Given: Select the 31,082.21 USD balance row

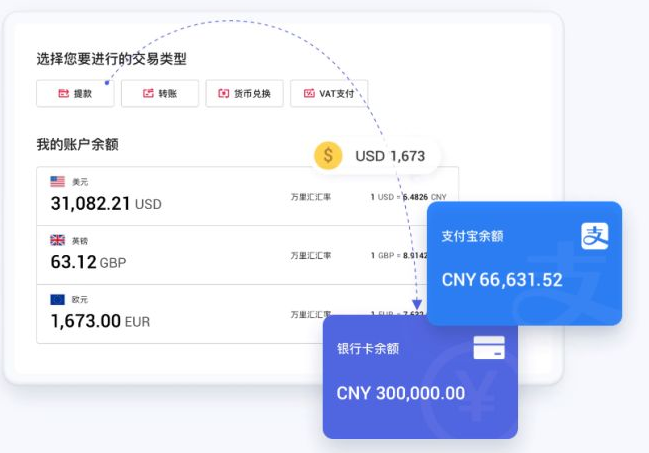Looking at the screenshot, I should (x=248, y=196).
